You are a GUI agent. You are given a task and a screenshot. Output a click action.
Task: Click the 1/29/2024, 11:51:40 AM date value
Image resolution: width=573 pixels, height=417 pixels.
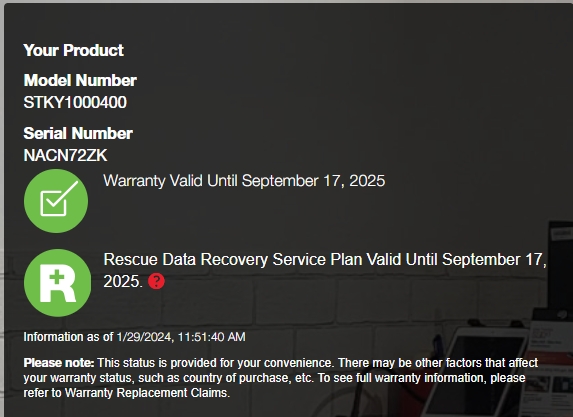point(181,337)
